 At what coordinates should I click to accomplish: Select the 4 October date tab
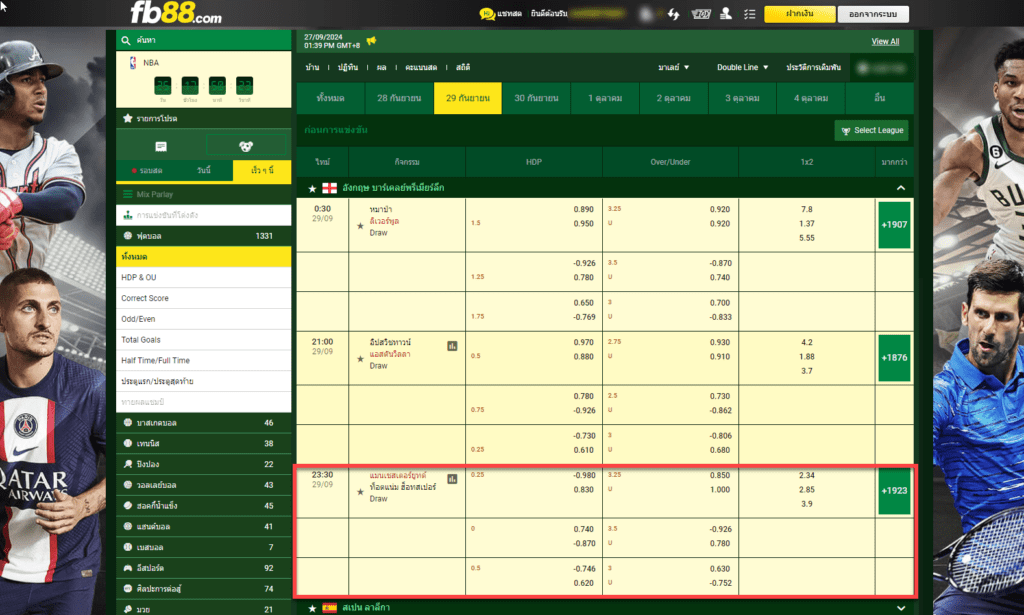(x=810, y=98)
